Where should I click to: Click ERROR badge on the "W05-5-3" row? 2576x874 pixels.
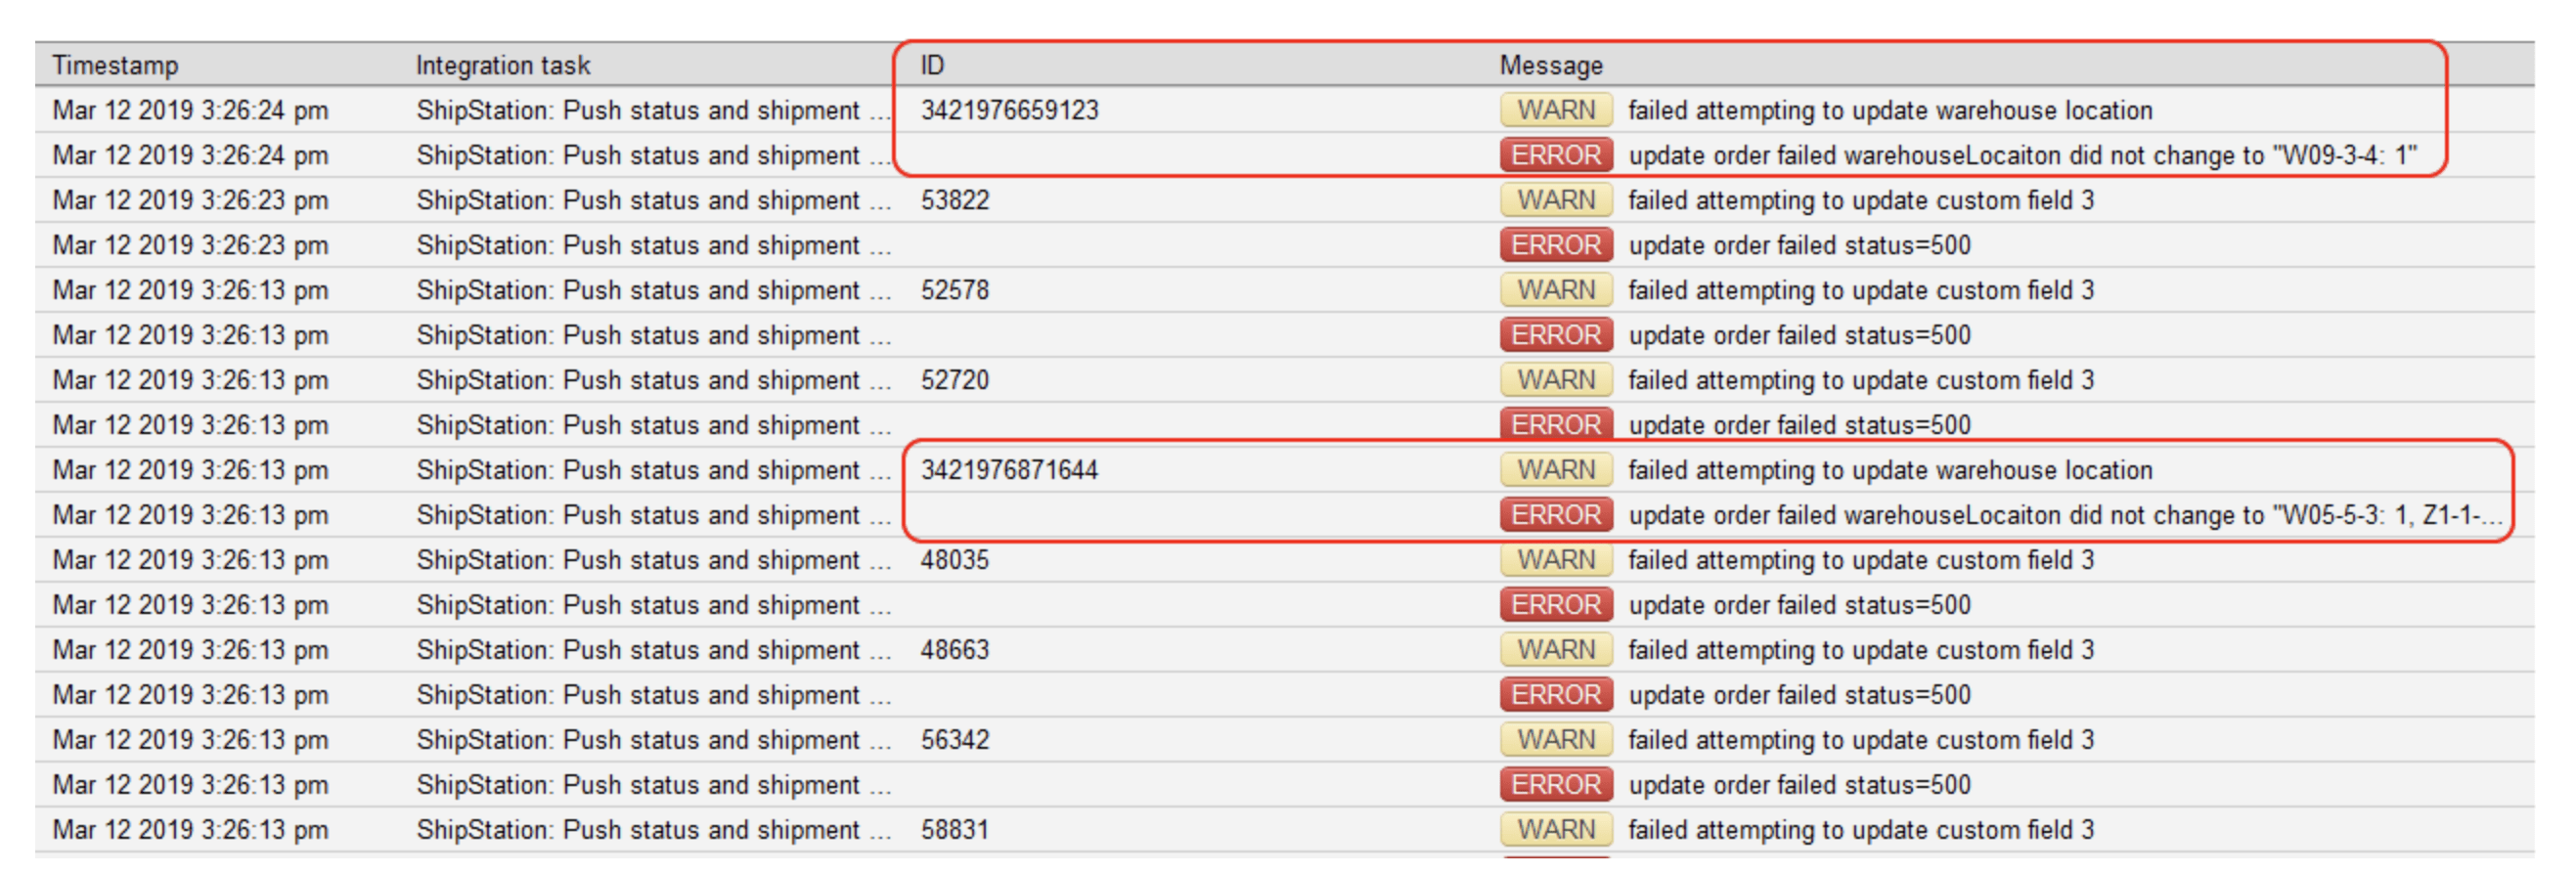(1556, 515)
